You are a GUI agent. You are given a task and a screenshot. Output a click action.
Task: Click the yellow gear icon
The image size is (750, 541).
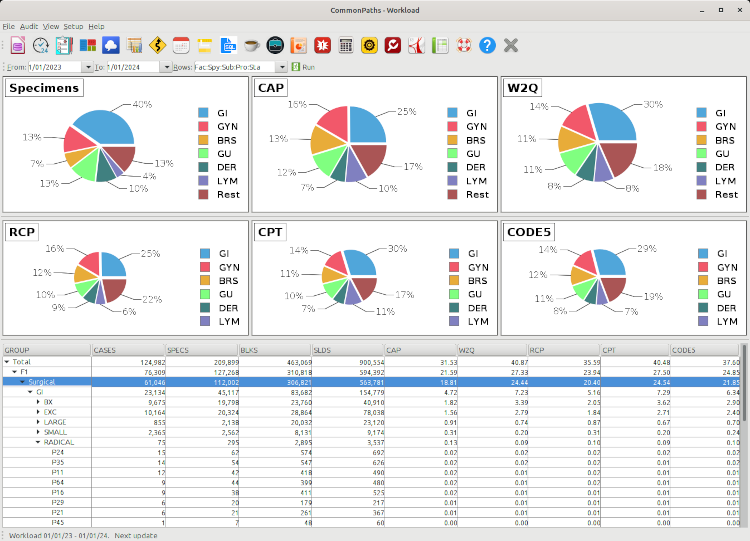(369, 45)
